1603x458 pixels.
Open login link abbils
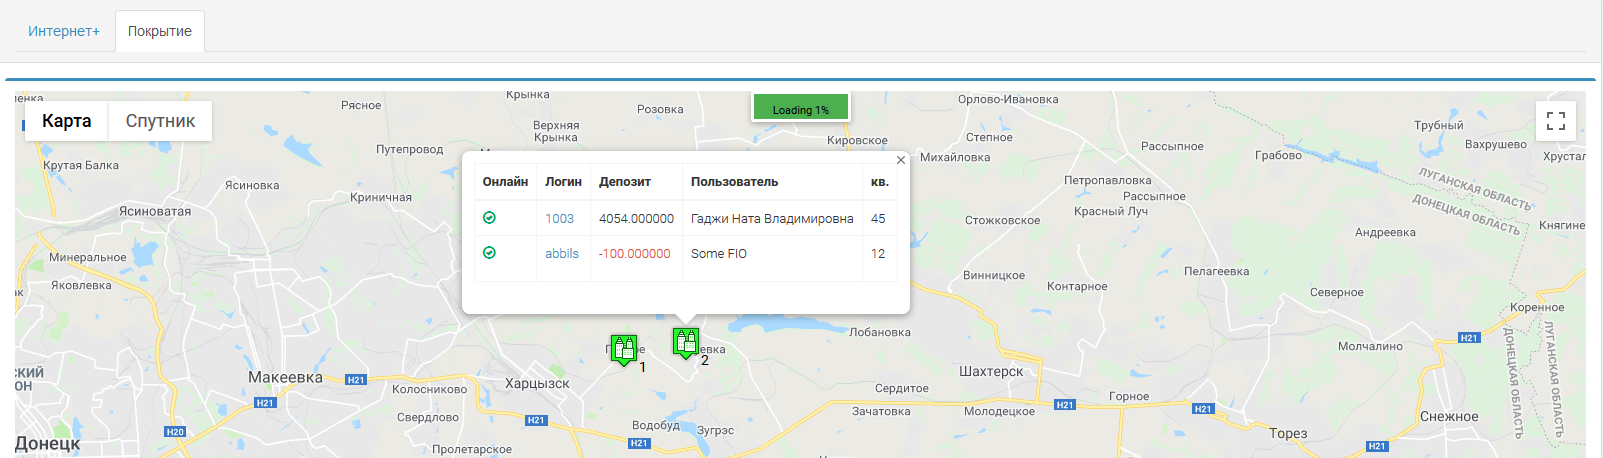(x=562, y=253)
